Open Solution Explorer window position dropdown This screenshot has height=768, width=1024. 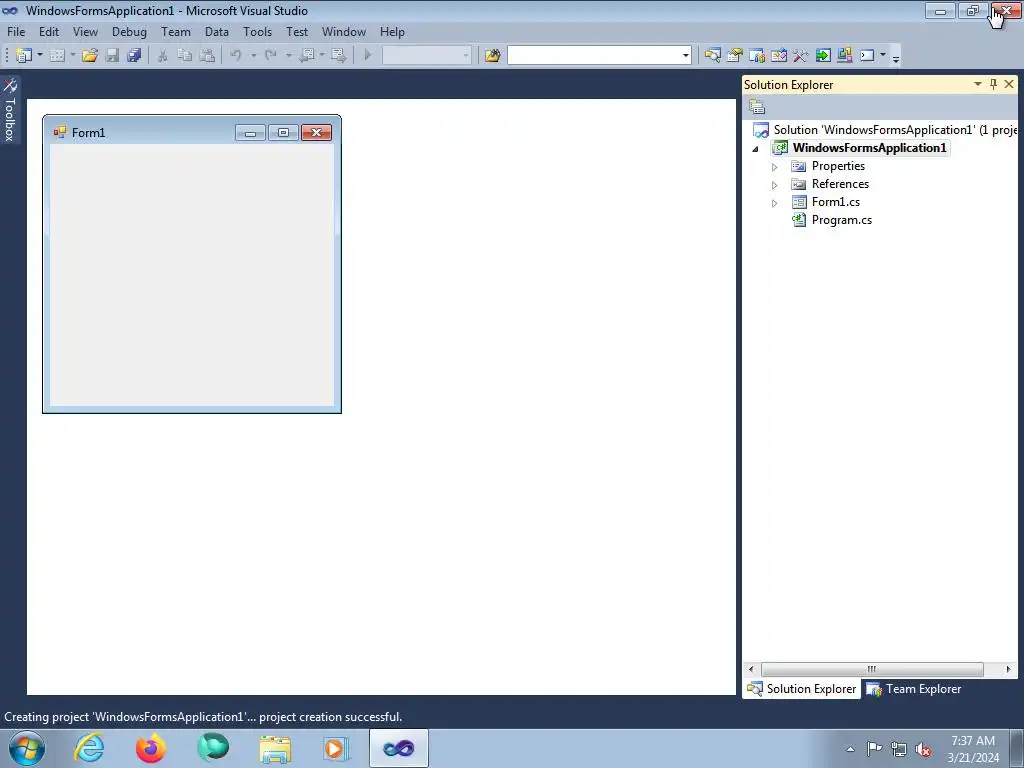[x=978, y=84]
